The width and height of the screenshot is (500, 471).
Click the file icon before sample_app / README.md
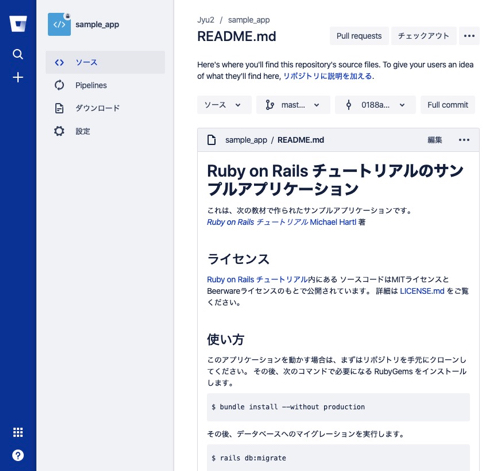[212, 140]
